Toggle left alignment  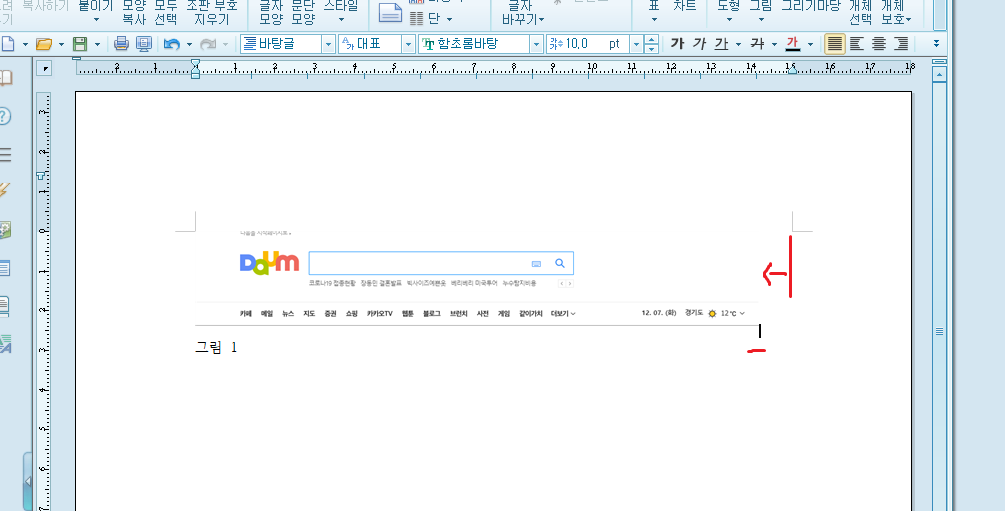tap(857, 44)
